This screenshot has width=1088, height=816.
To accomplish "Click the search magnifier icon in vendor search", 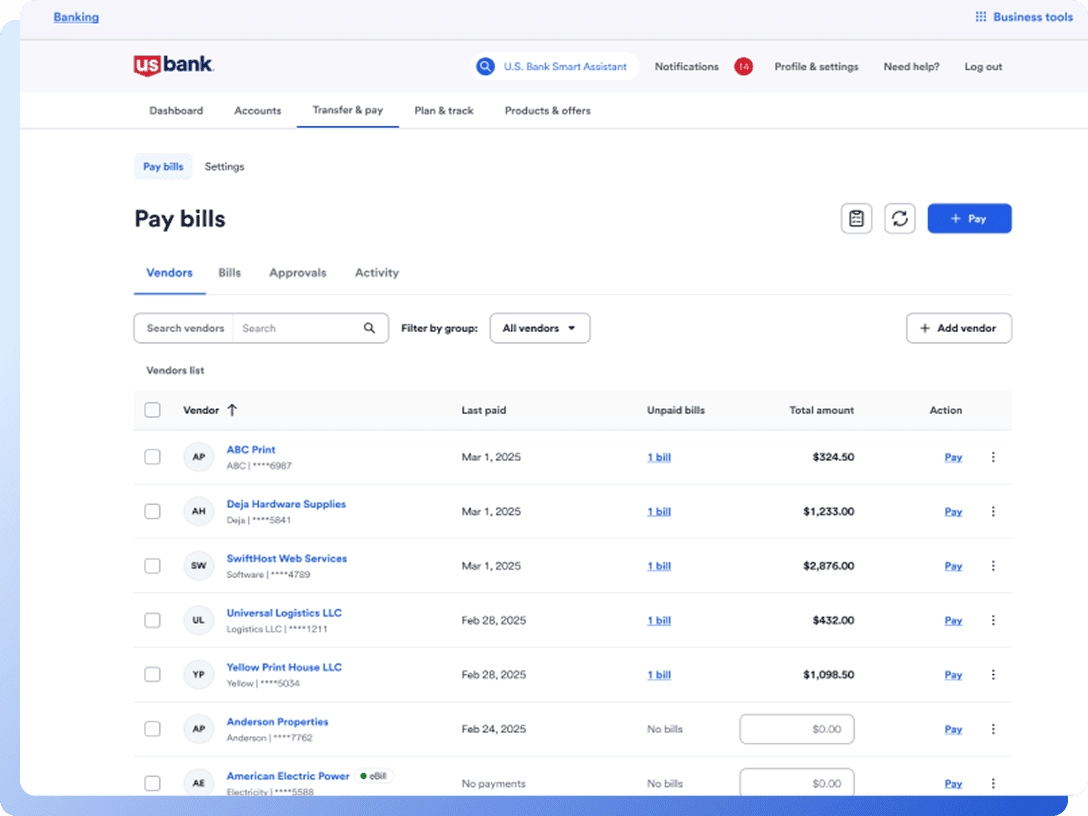I will (x=369, y=328).
